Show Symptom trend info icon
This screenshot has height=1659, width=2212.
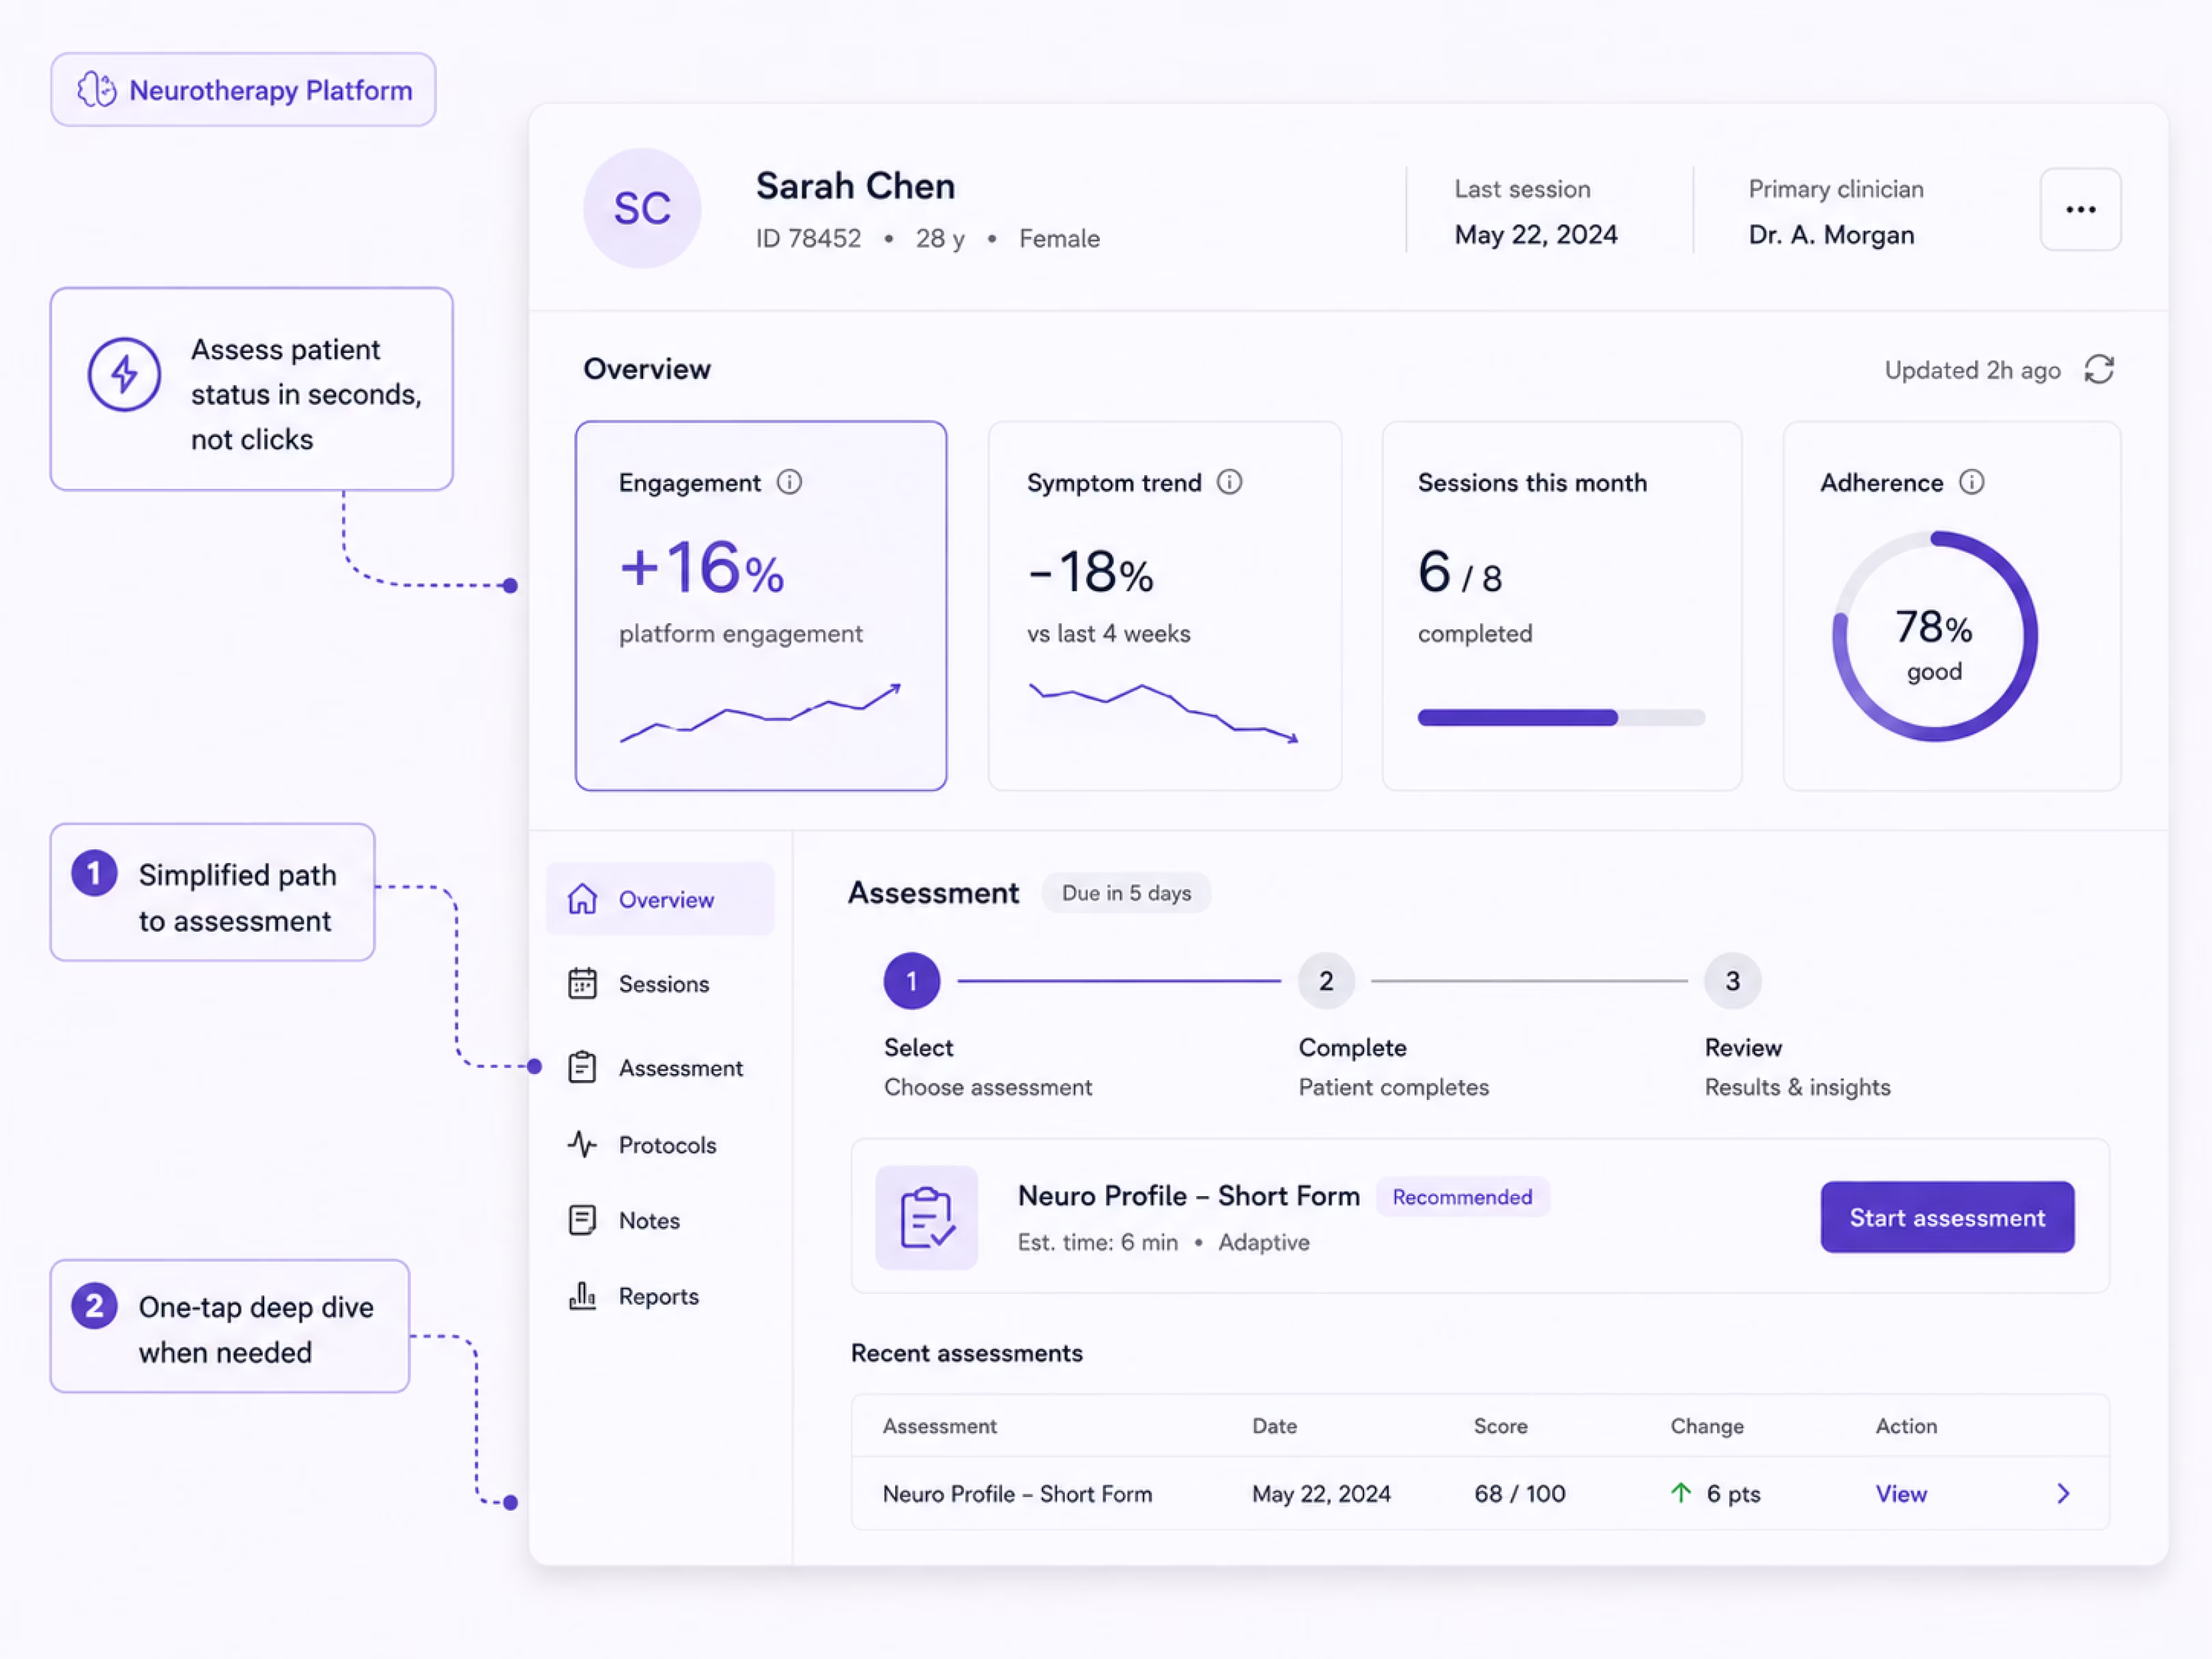click(1229, 482)
